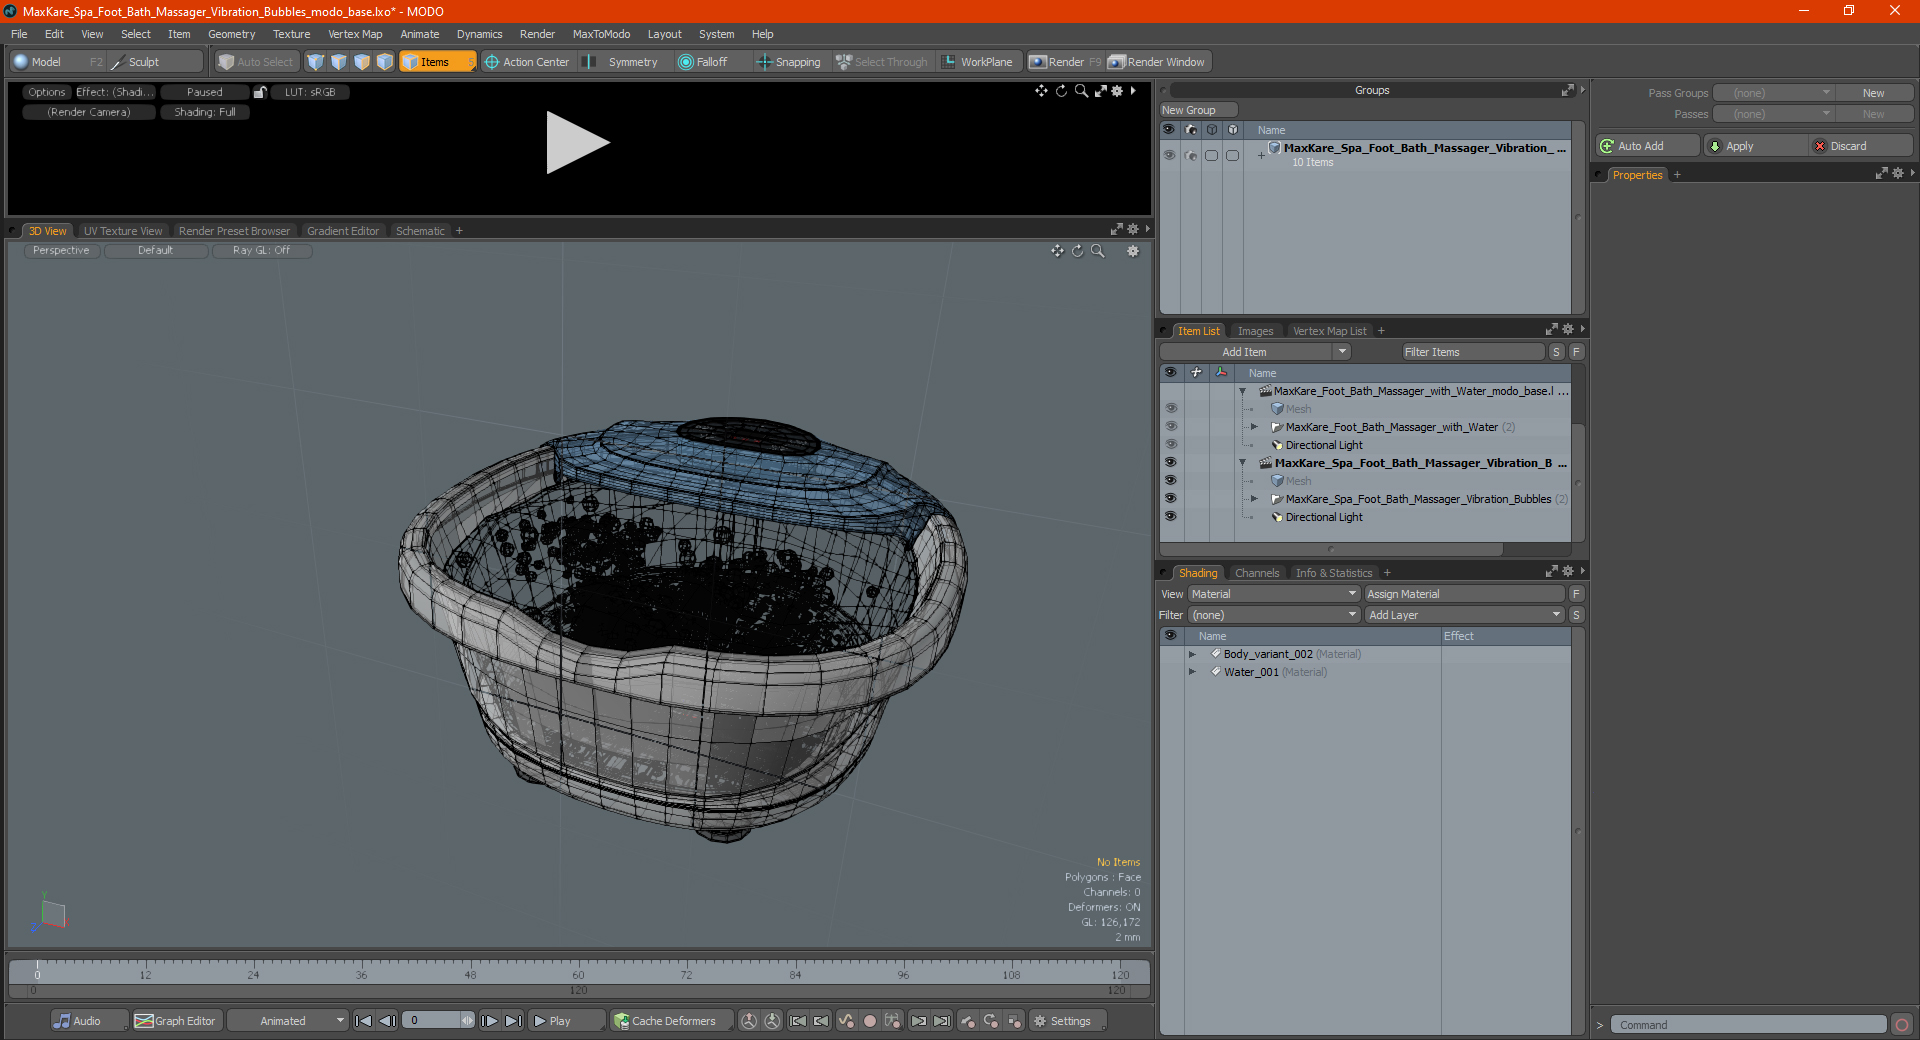Open the Vertex Map menu
1920x1040 pixels.
355,34
